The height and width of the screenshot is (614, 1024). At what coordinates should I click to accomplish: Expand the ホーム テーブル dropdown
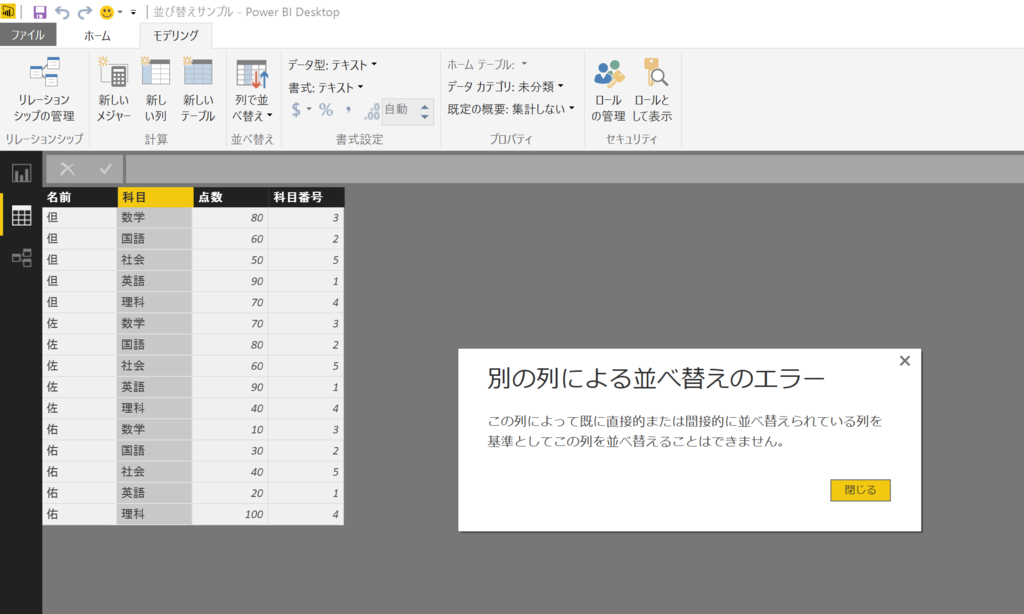(x=487, y=65)
